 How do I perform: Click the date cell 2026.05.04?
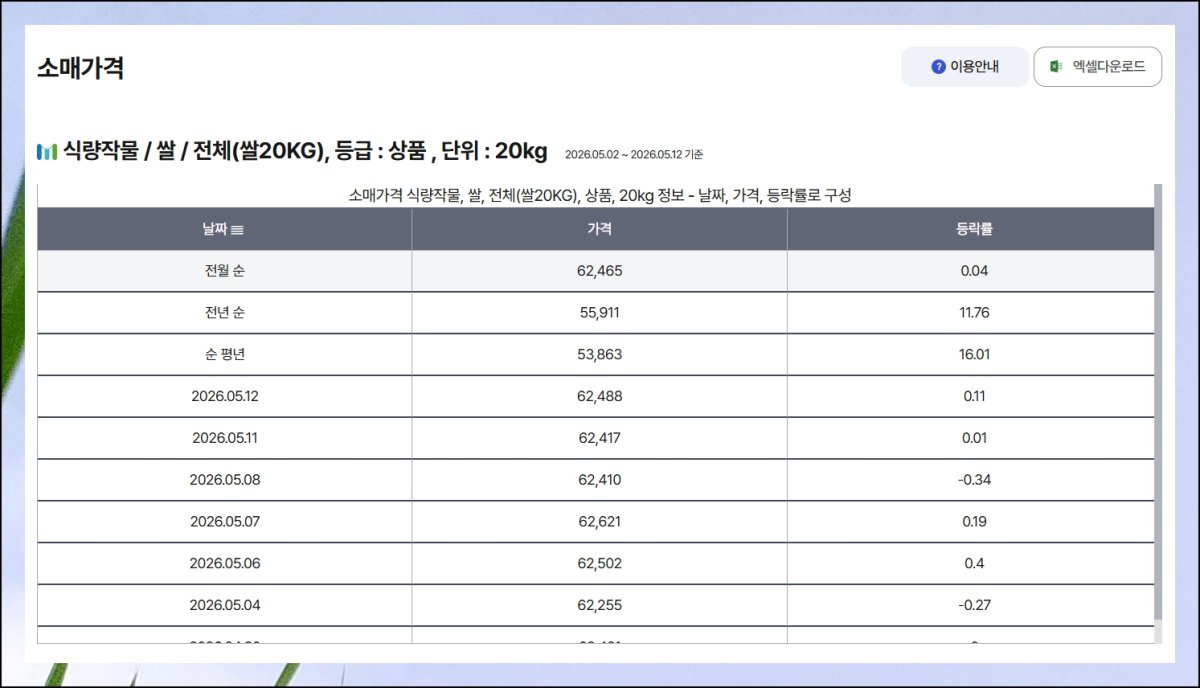[224, 605]
